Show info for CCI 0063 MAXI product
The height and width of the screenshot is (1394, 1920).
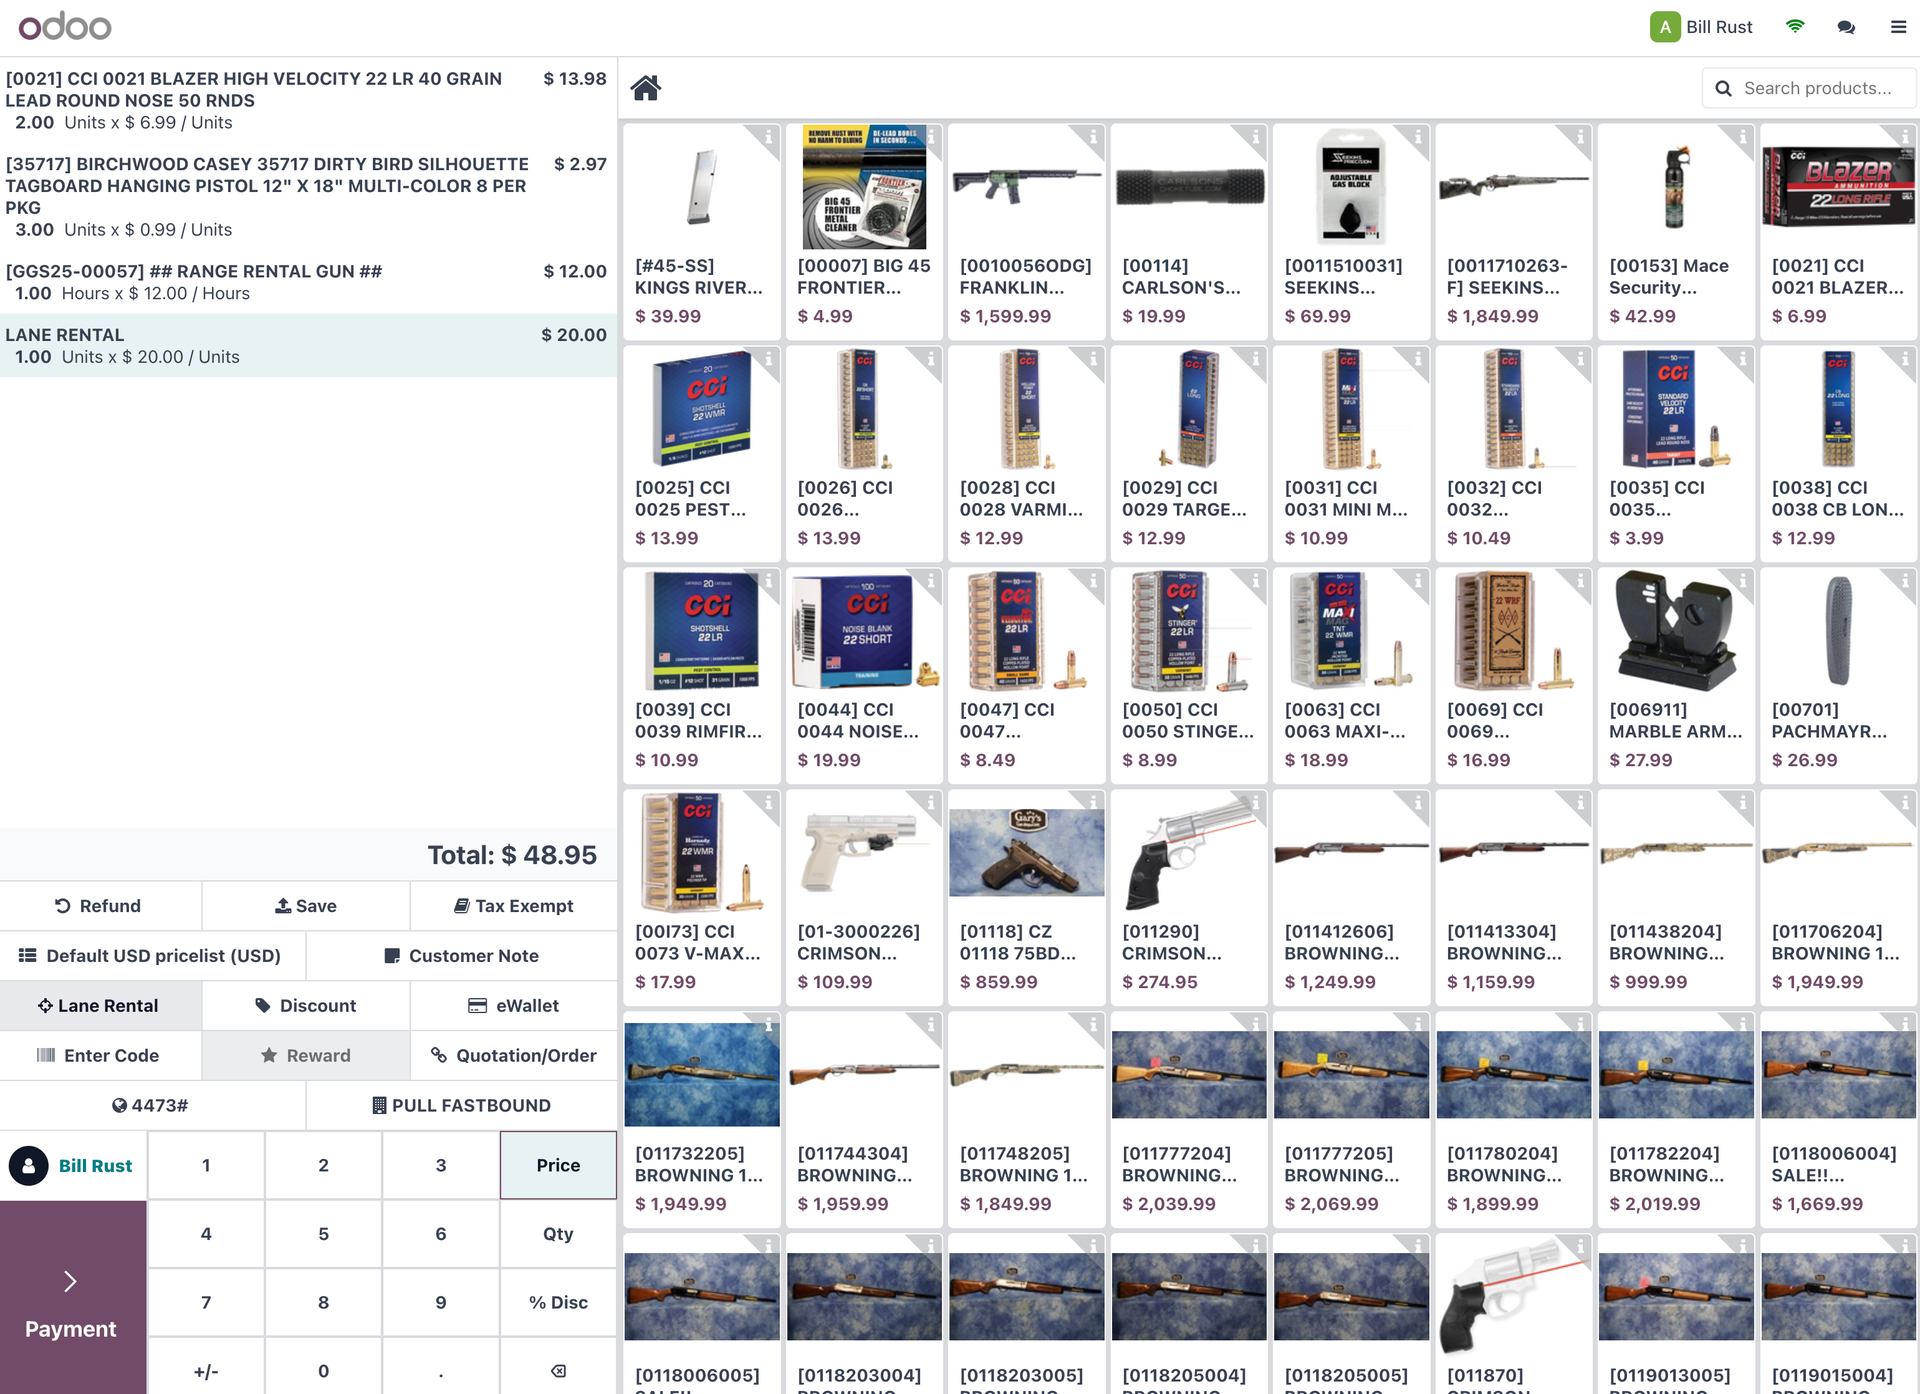pyautogui.click(x=1417, y=580)
